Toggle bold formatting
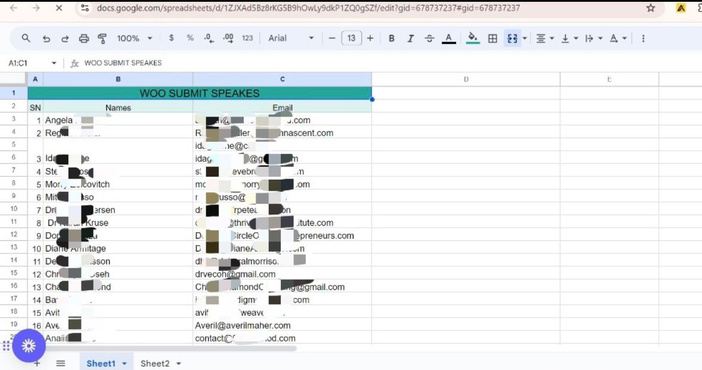 coord(391,39)
